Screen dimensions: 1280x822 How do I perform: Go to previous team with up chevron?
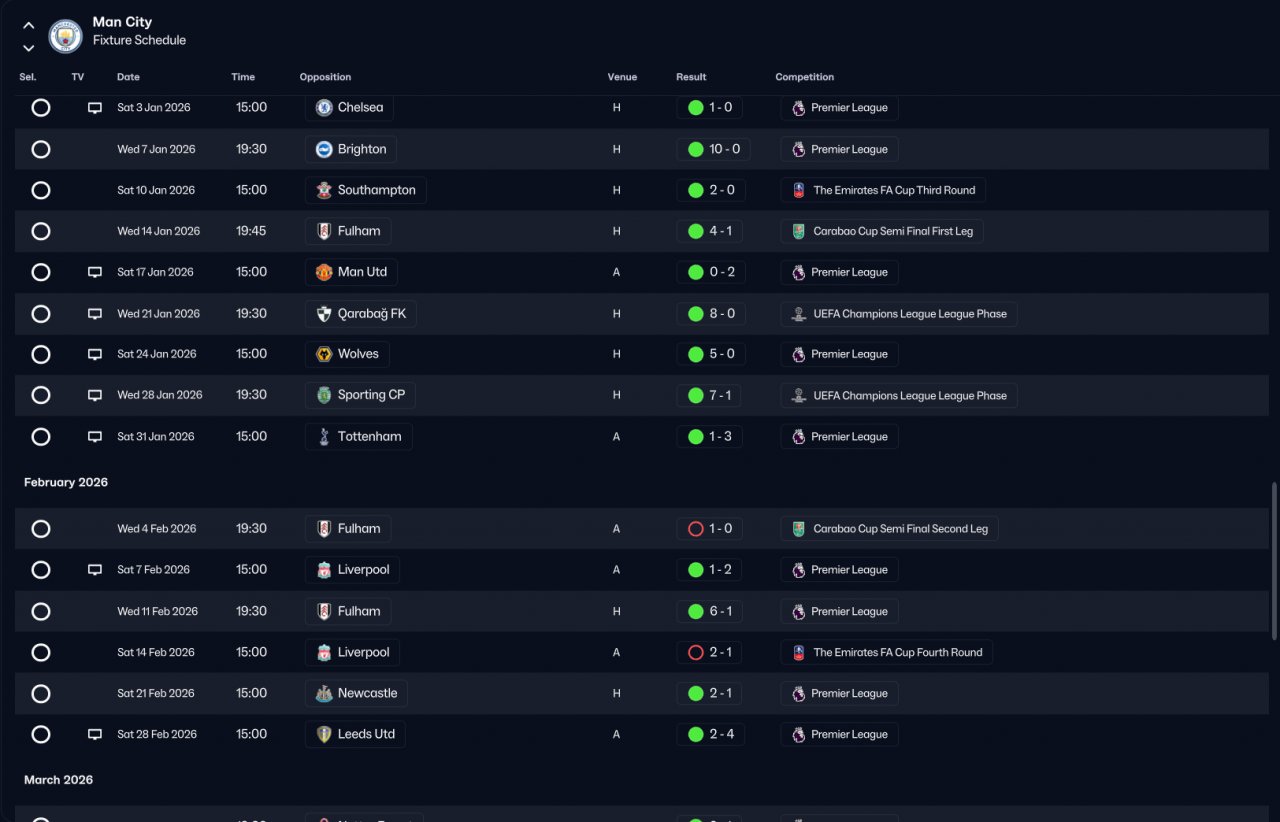click(28, 26)
